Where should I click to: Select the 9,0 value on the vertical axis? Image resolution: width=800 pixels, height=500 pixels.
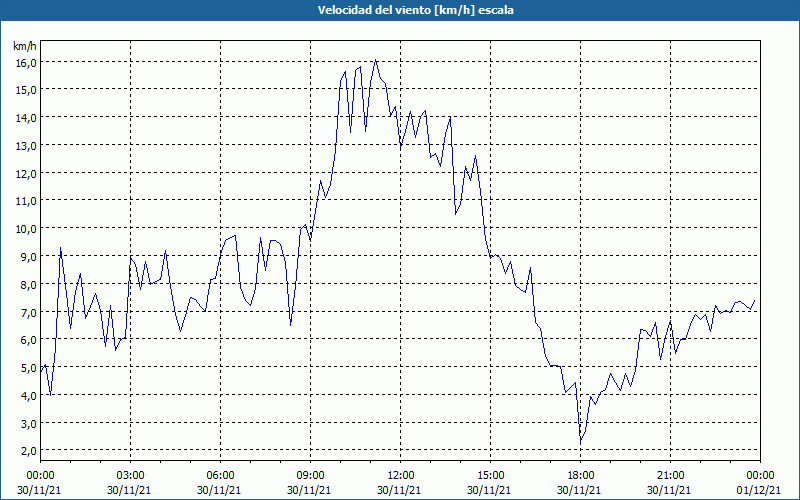tap(28, 257)
